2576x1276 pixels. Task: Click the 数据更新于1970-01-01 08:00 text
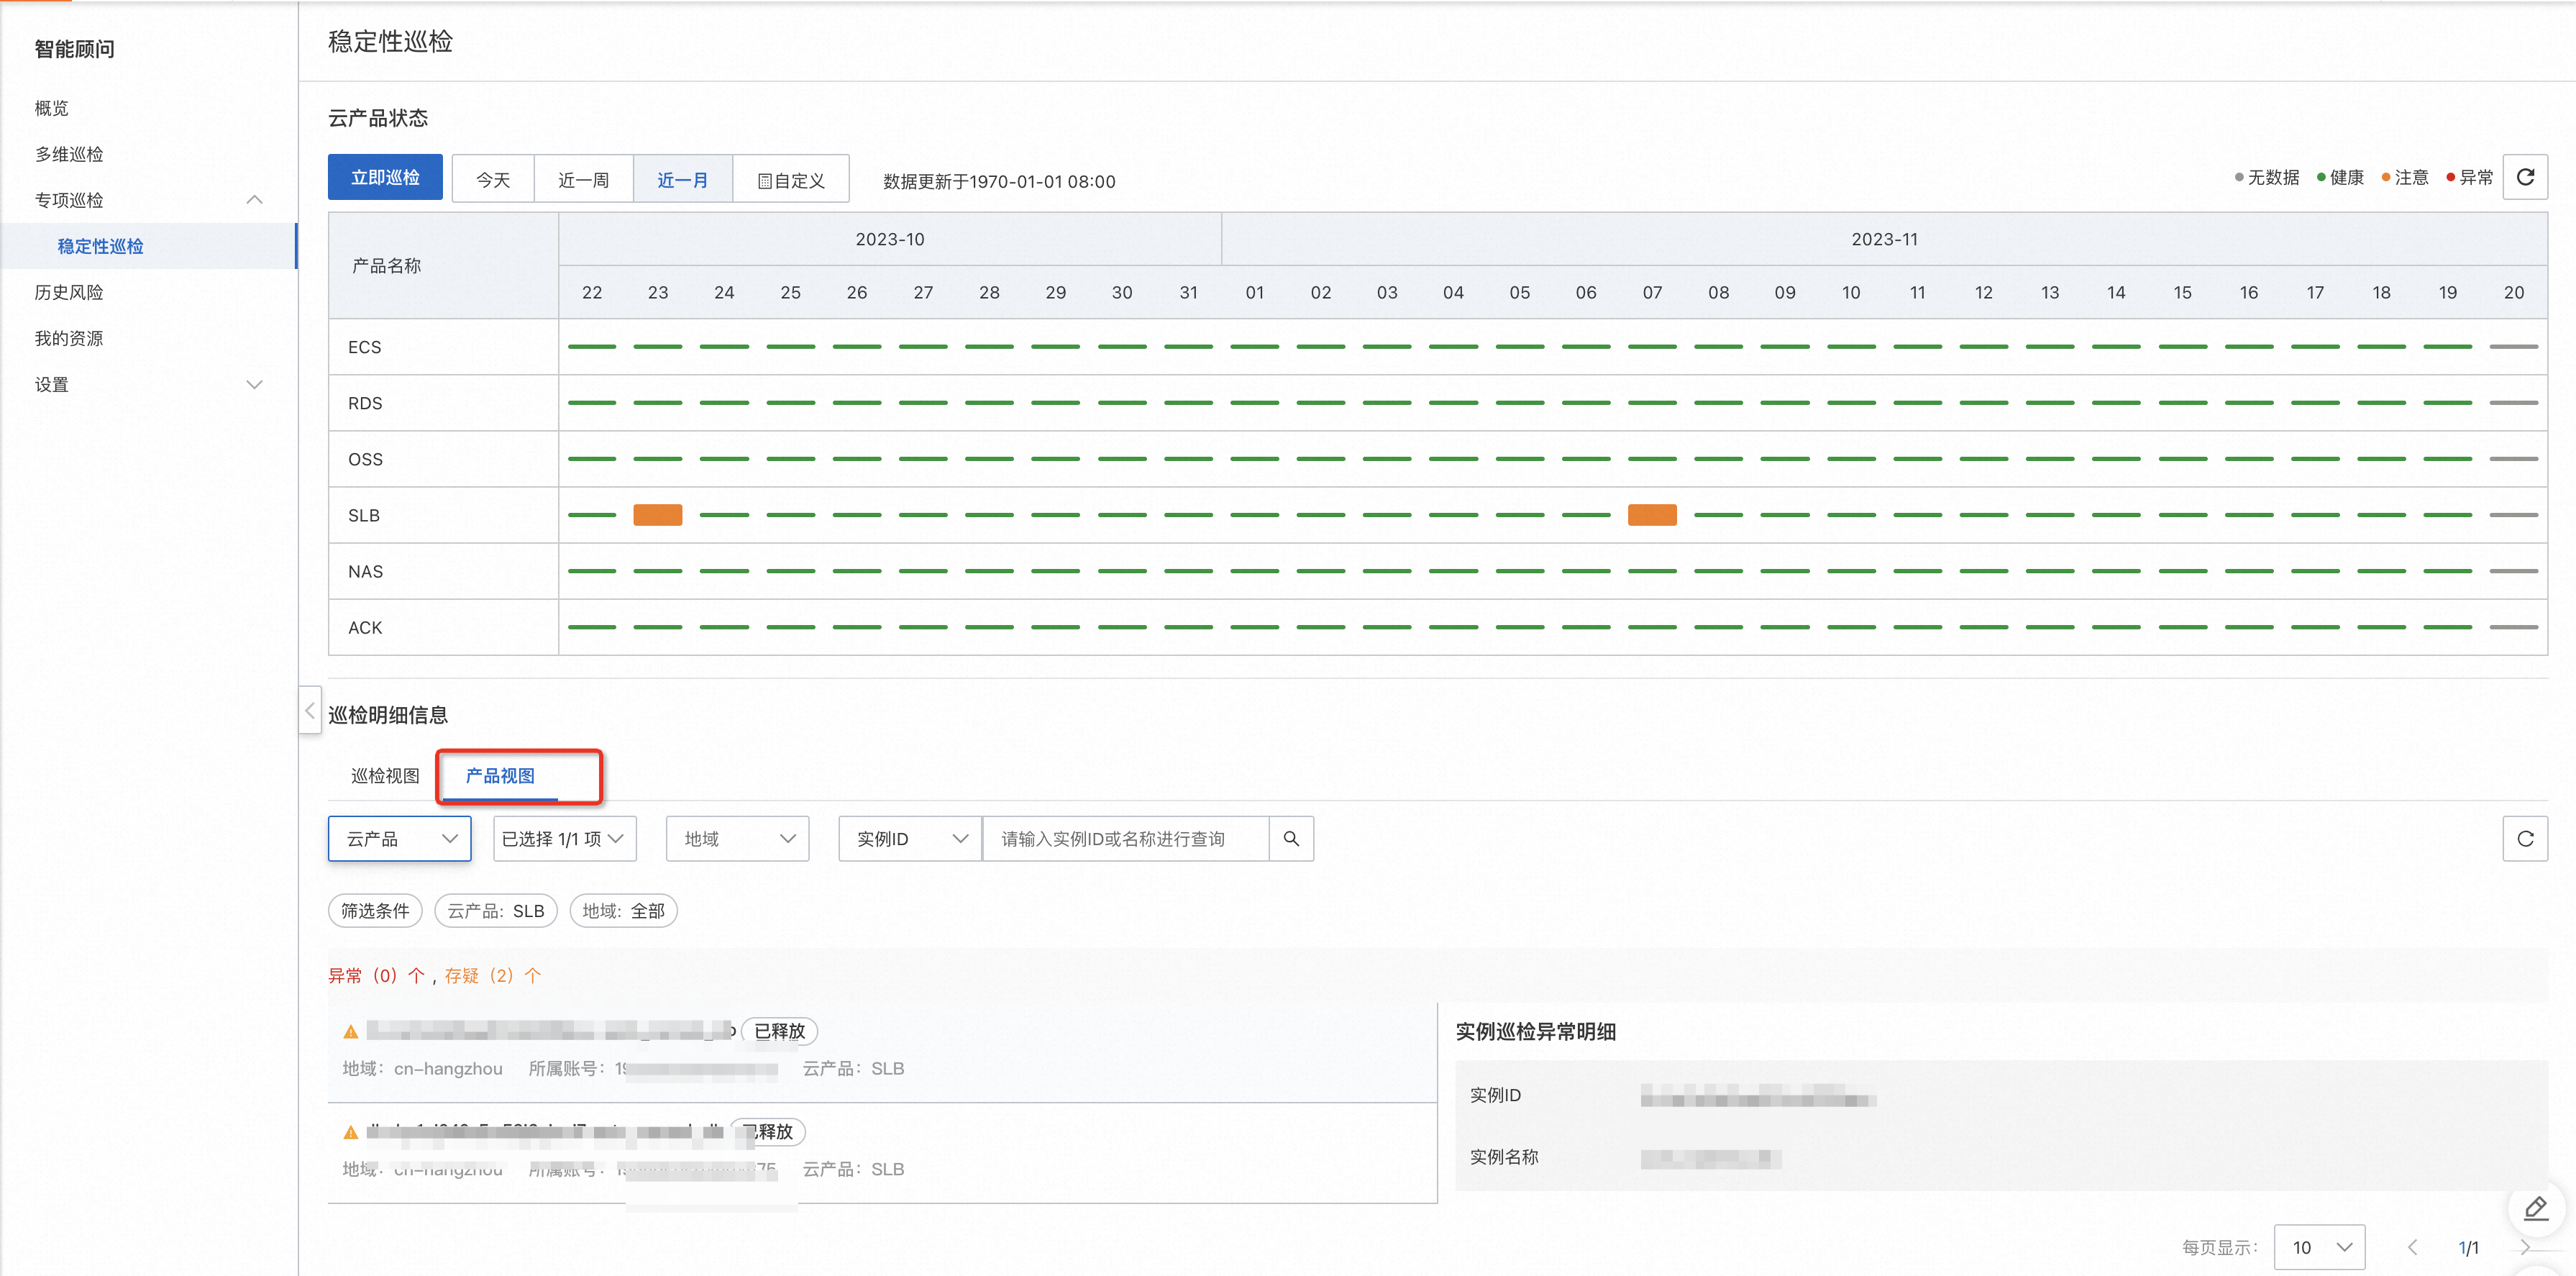click(x=999, y=181)
